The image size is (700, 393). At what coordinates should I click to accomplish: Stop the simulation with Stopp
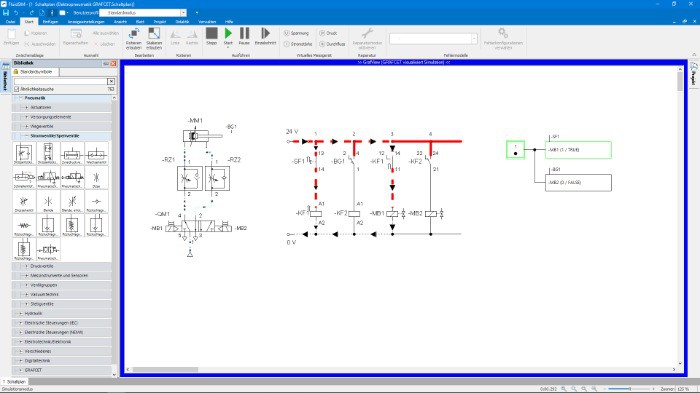click(212, 36)
